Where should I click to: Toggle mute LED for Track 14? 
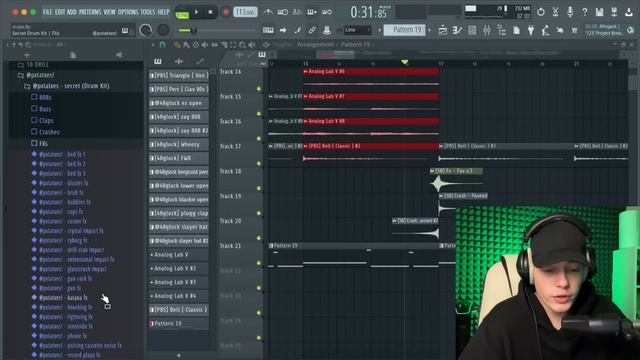(x=259, y=89)
